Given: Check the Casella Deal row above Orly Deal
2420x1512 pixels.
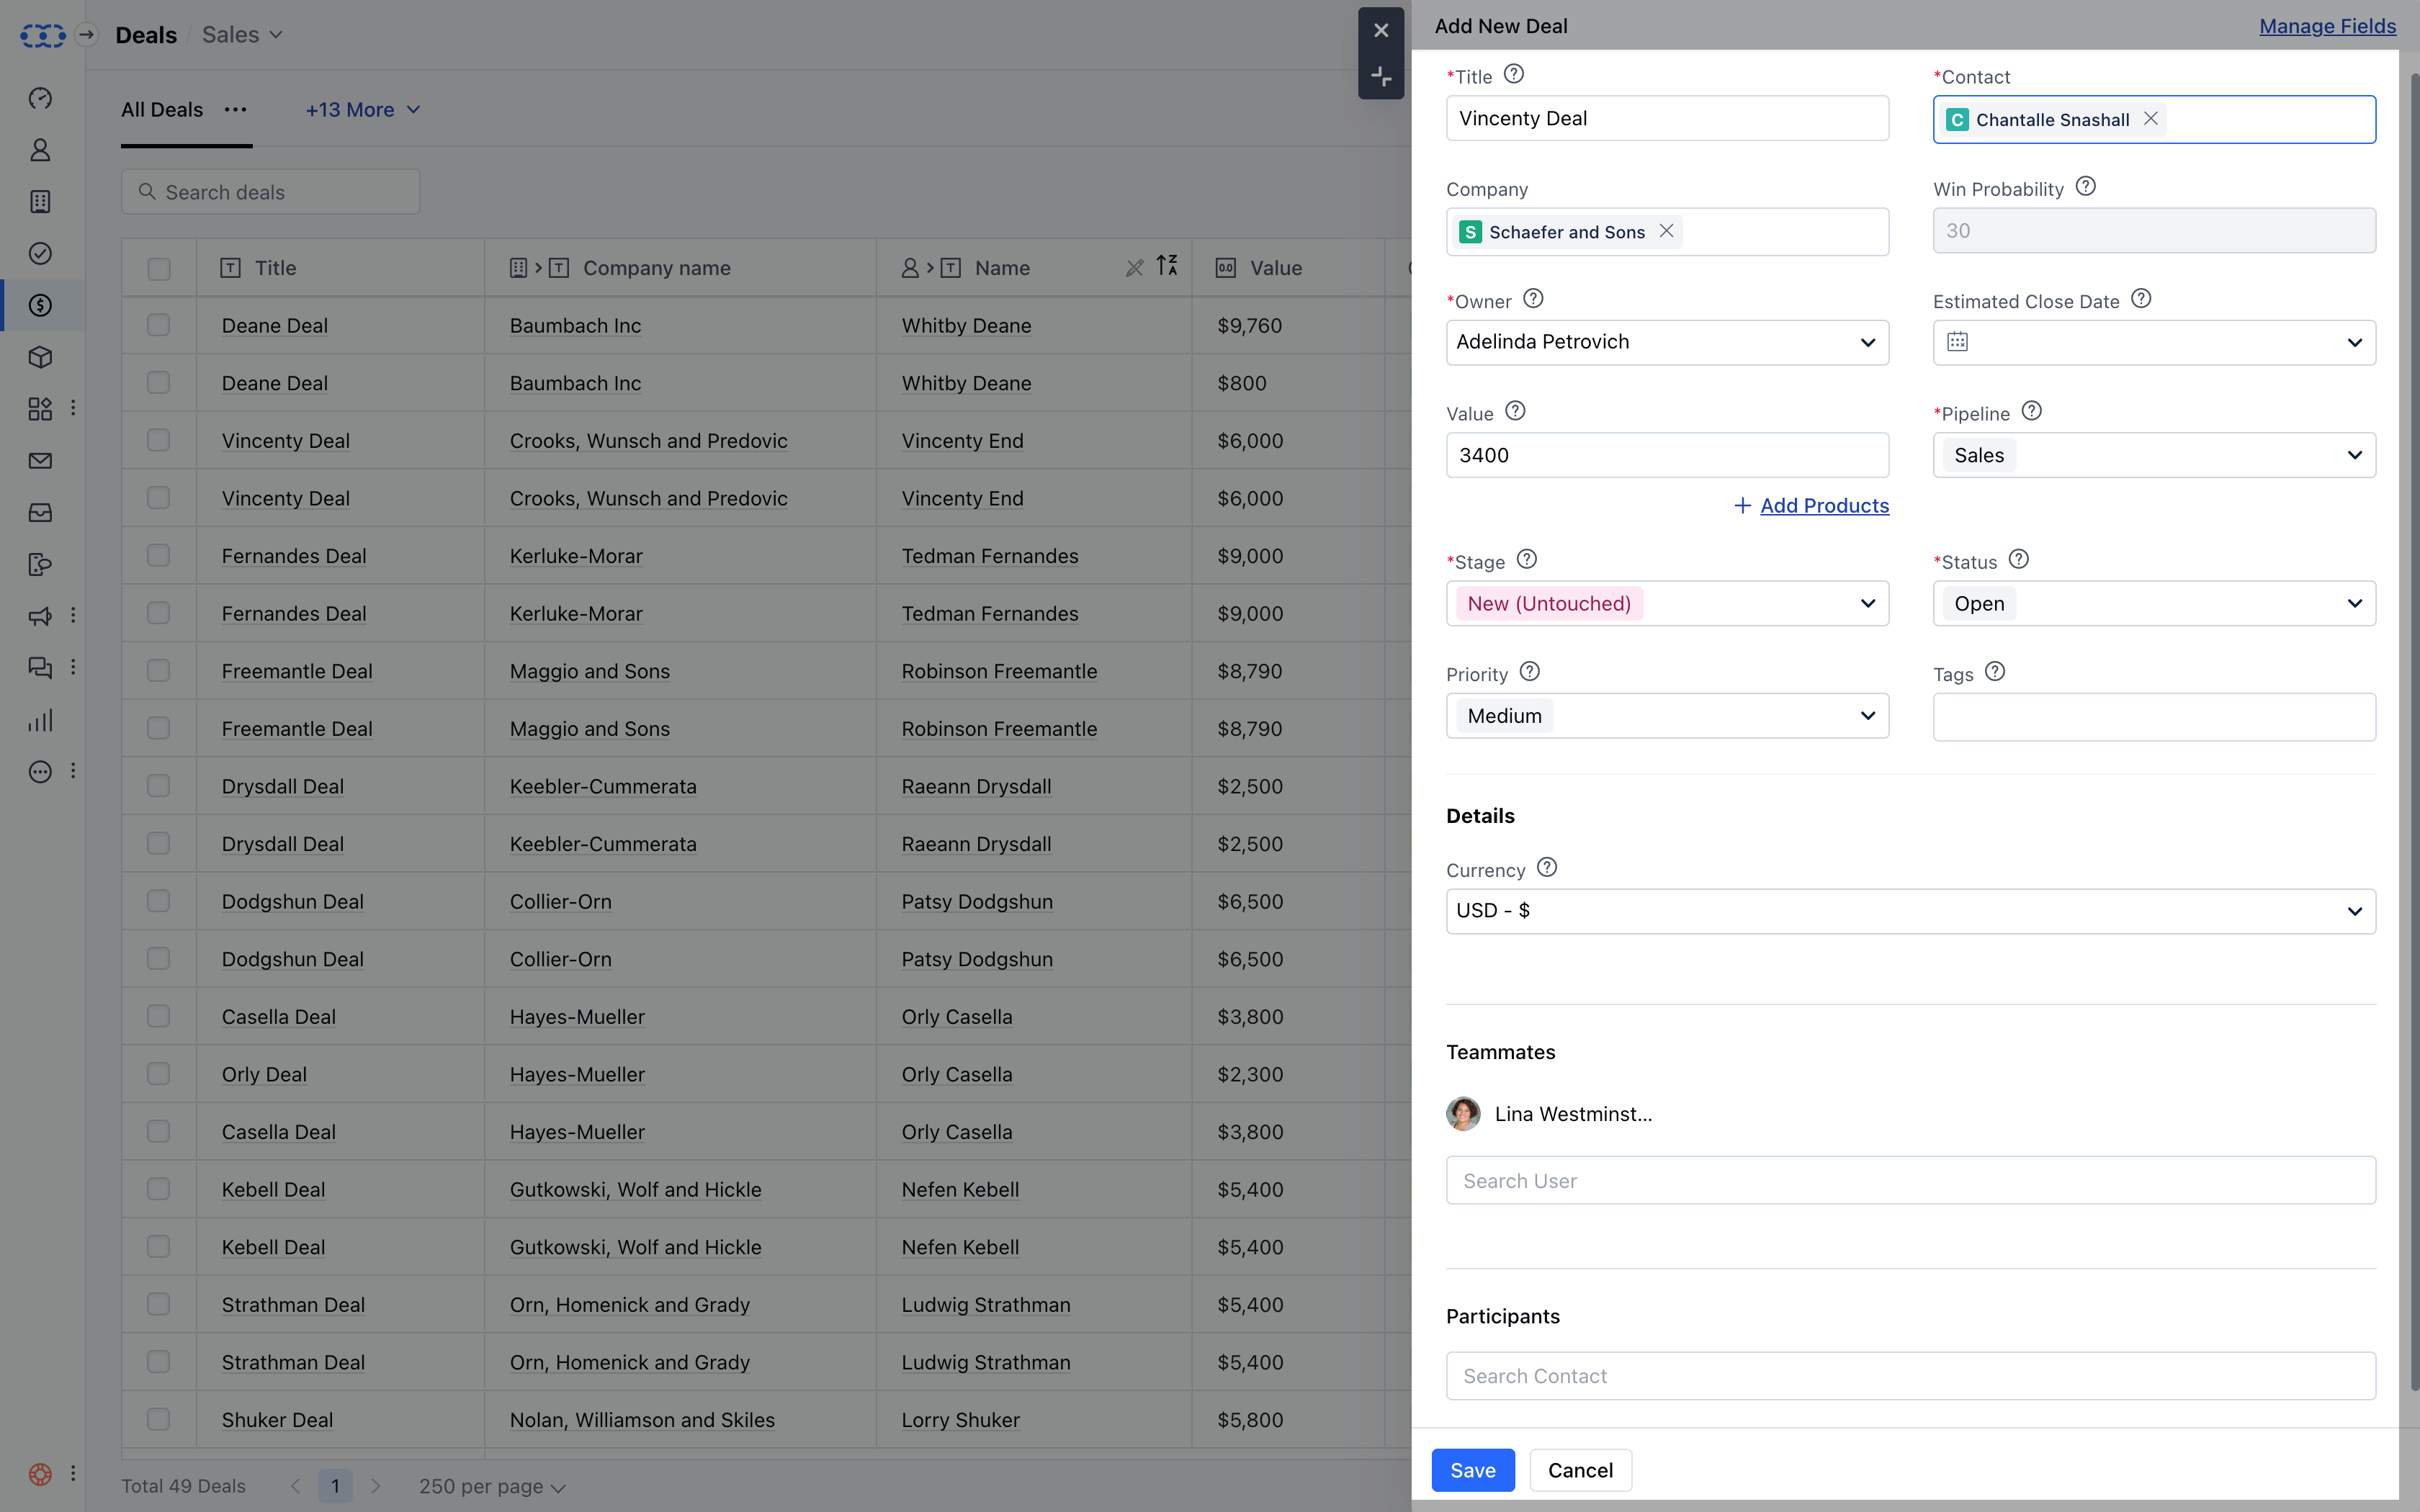Looking at the screenshot, I should (159, 1016).
